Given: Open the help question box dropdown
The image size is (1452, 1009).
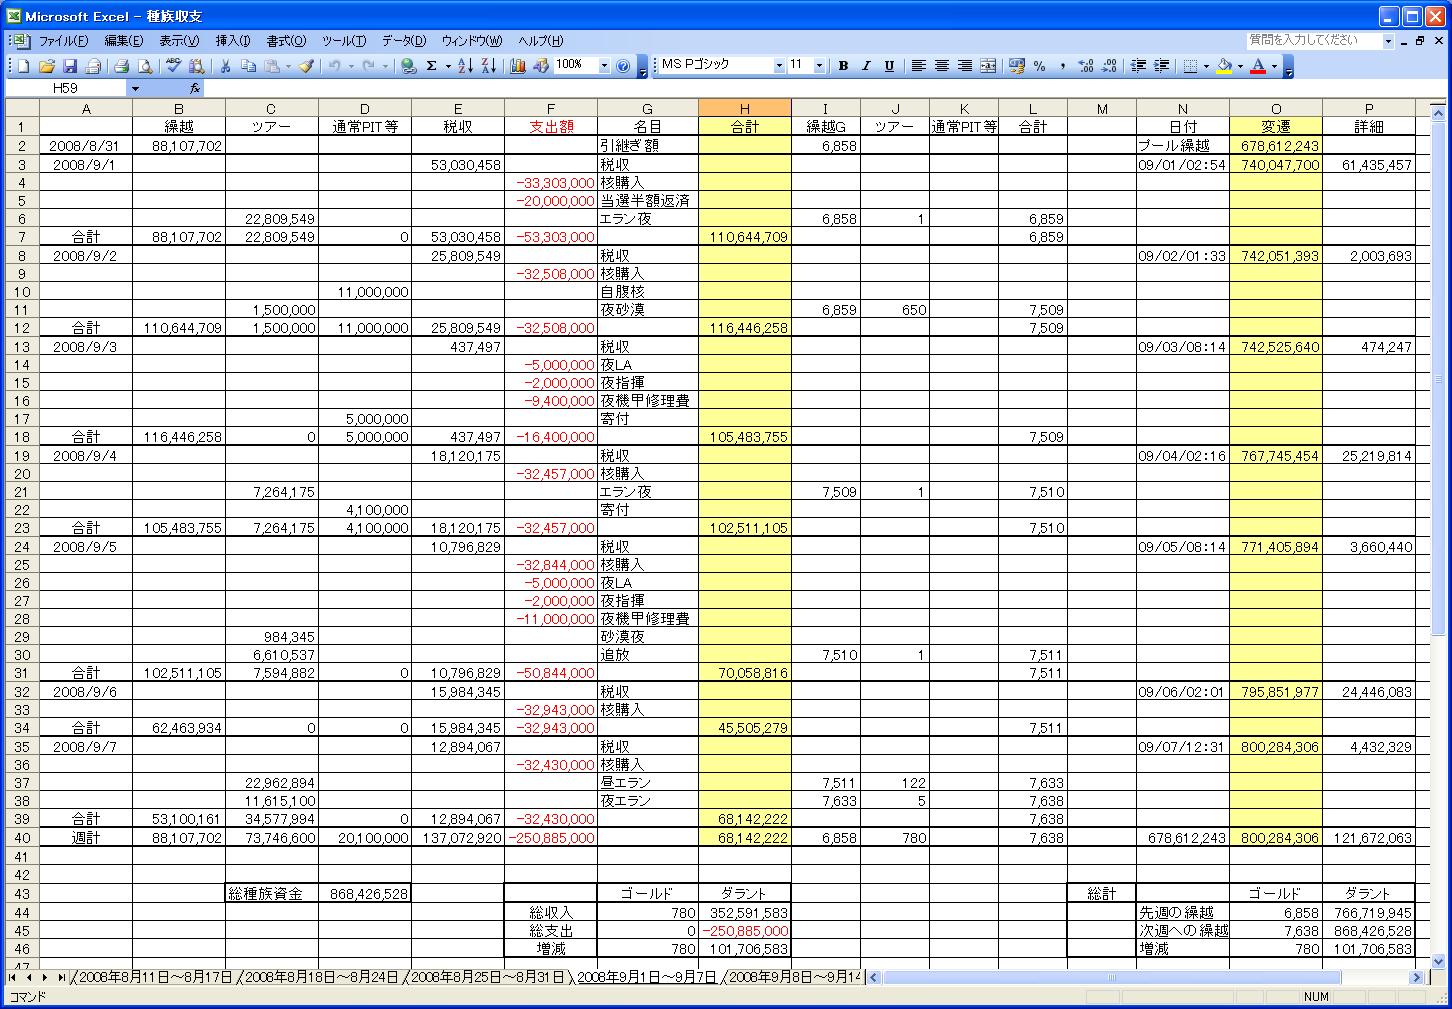Looking at the screenshot, I should (x=1388, y=41).
